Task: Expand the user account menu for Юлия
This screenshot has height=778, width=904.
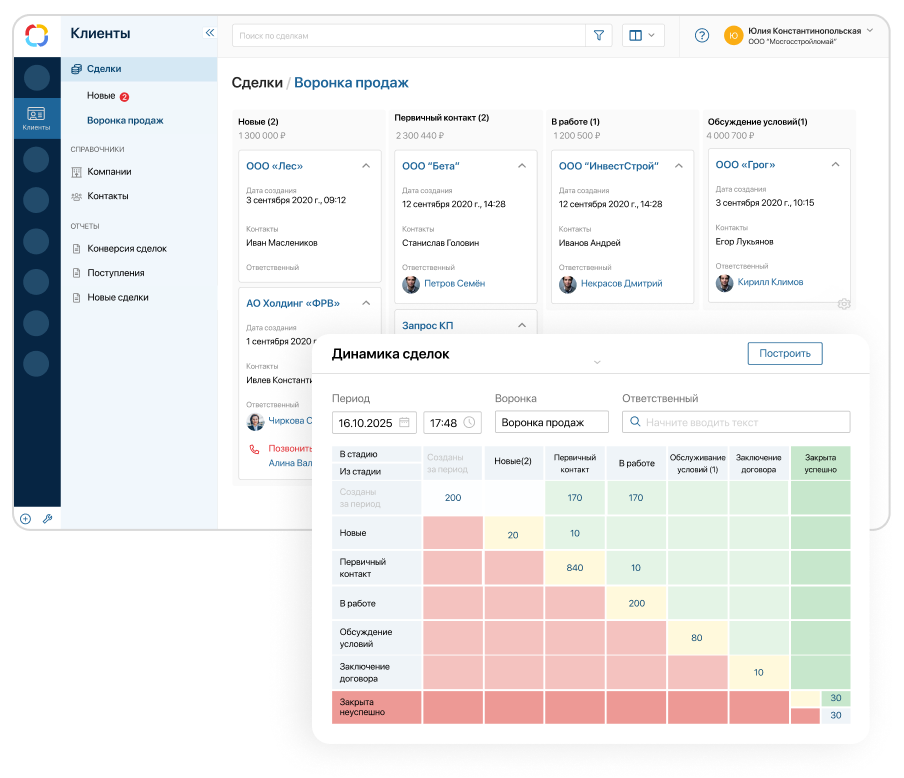Action: (x=870, y=31)
